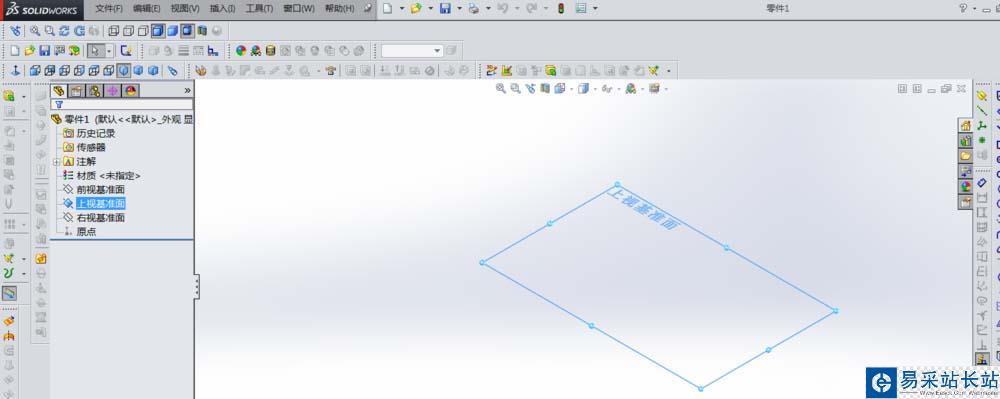Screen dimensions: 1000x399
Task: Open heads-up View Settings icon
Action: click(x=654, y=89)
